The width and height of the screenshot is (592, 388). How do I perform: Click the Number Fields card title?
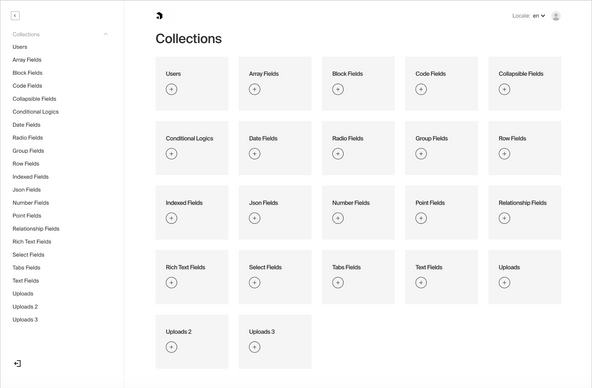point(351,203)
